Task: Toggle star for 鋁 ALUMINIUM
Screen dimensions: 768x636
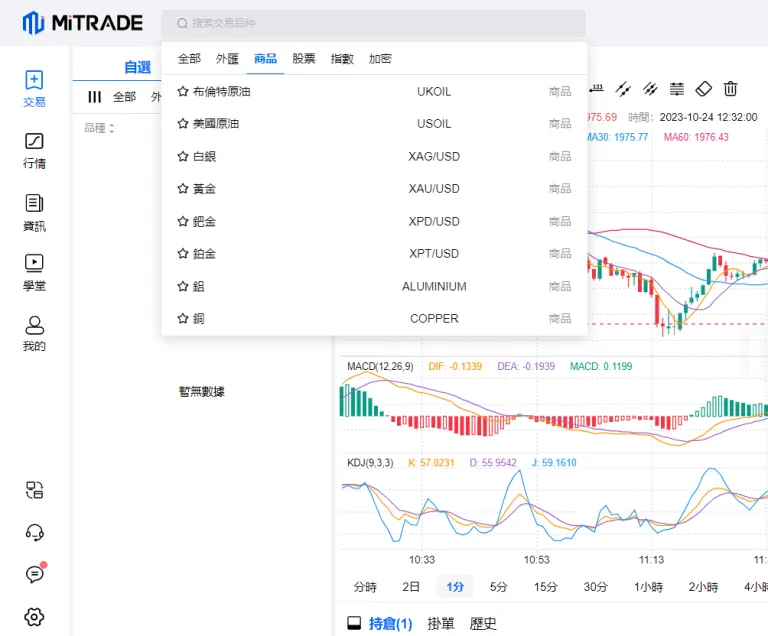Action: [x=183, y=286]
